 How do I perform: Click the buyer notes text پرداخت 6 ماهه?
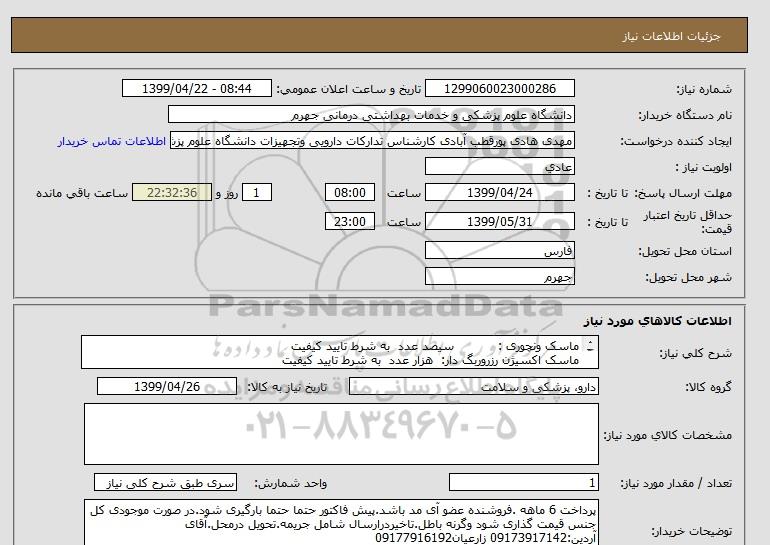coord(341,524)
